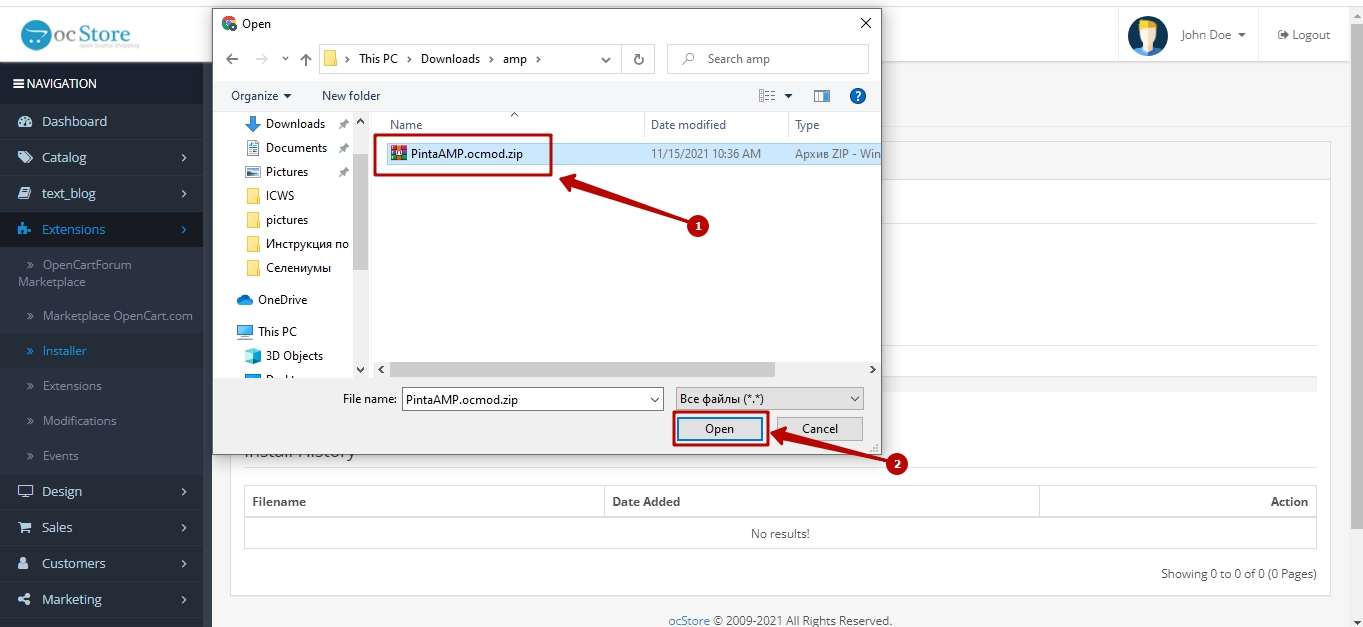Screen dimensions: 1363x627
Task: Open the view options dropdown arrow
Action: (788, 96)
